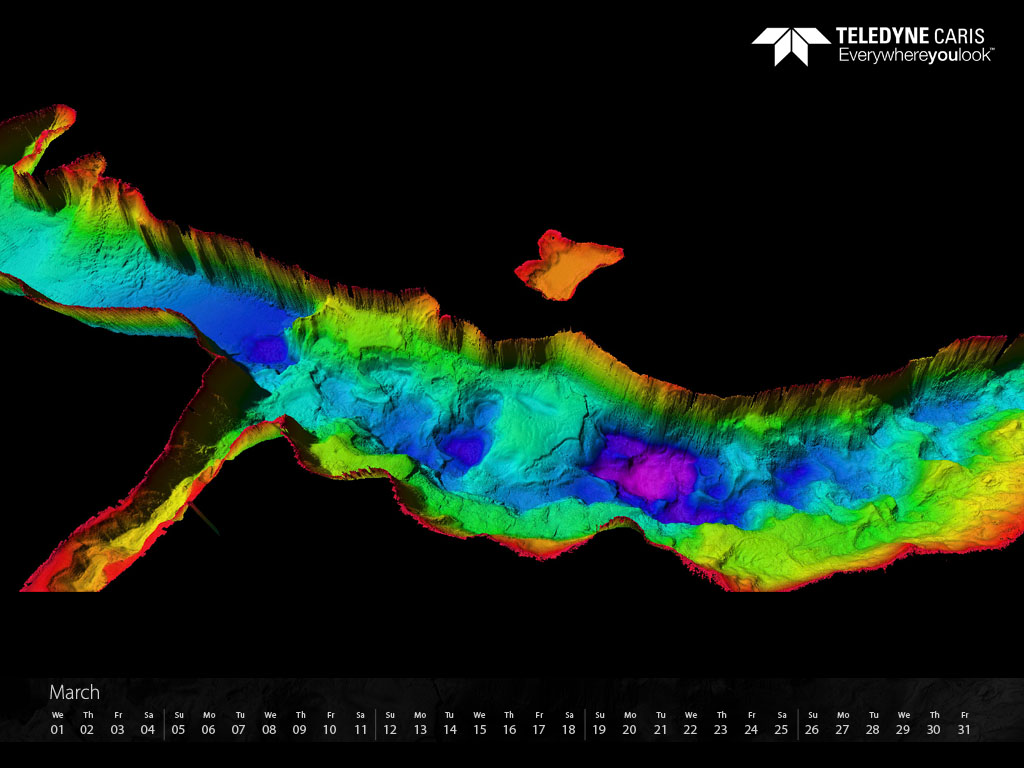Select calendar date 01
Screen dimensions: 1024x768
point(57,729)
